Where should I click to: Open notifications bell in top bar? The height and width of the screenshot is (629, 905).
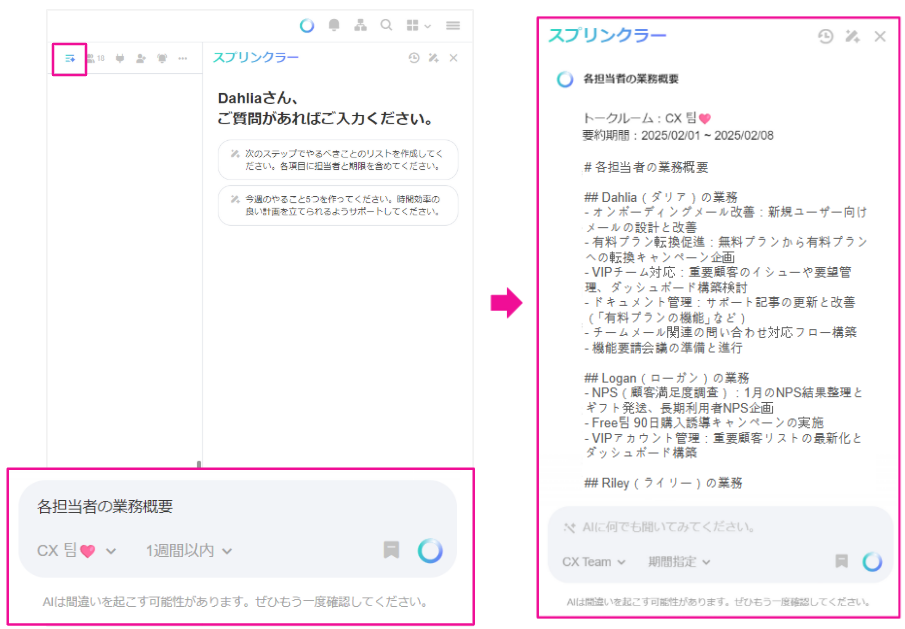click(334, 25)
